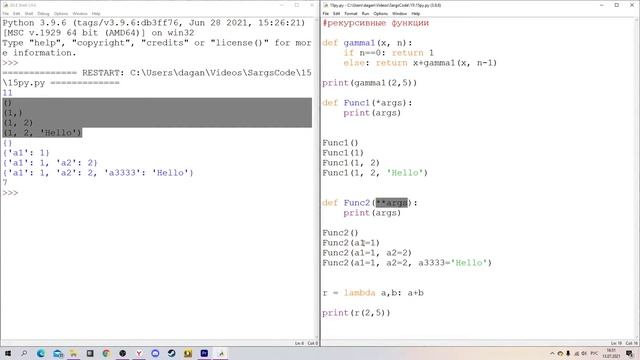This screenshot has width=640, height=360.
Task: Click output line (1, 2, 'Hello') in shell
Action: tap(42, 133)
